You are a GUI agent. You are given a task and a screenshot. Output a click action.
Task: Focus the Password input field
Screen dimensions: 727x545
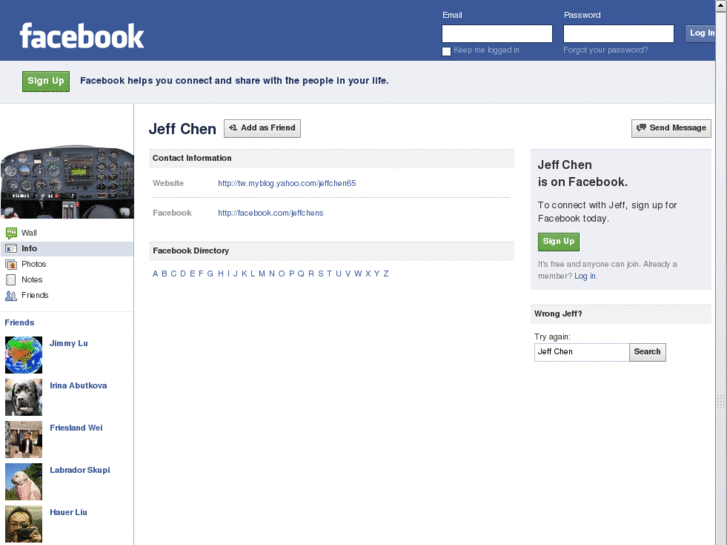pyautogui.click(x=619, y=34)
